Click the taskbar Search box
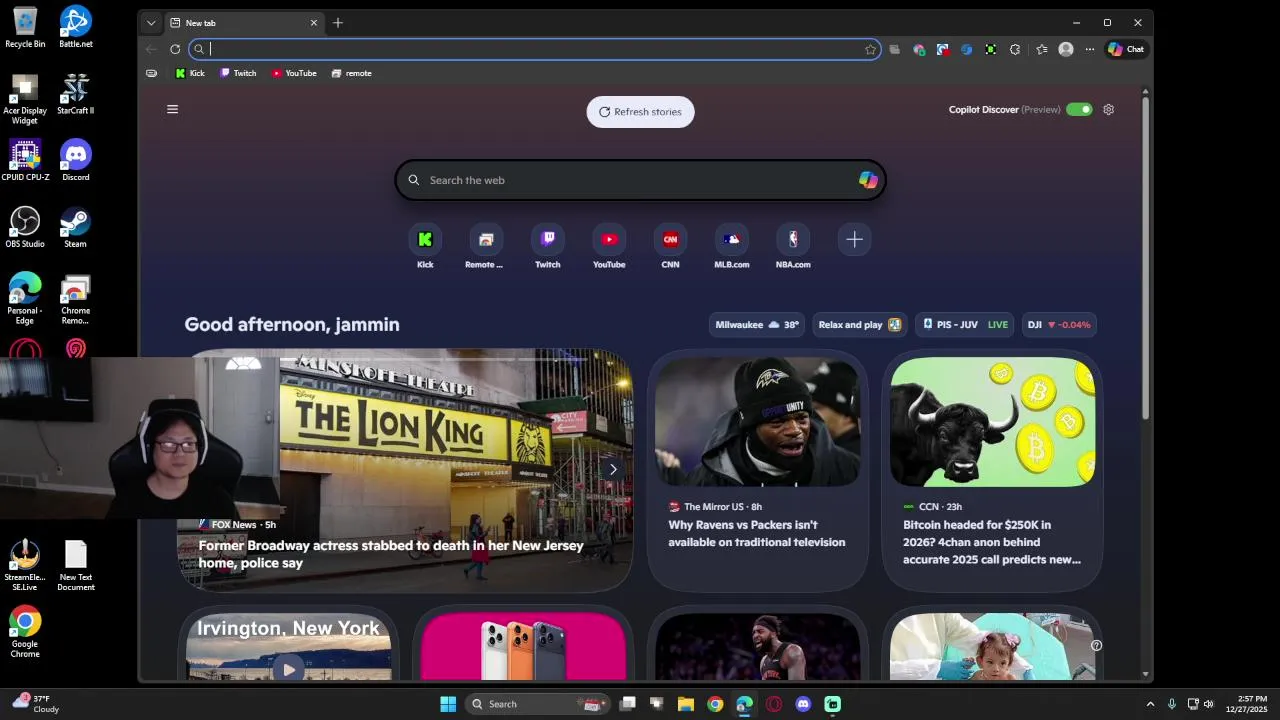1280x720 pixels. (x=538, y=704)
